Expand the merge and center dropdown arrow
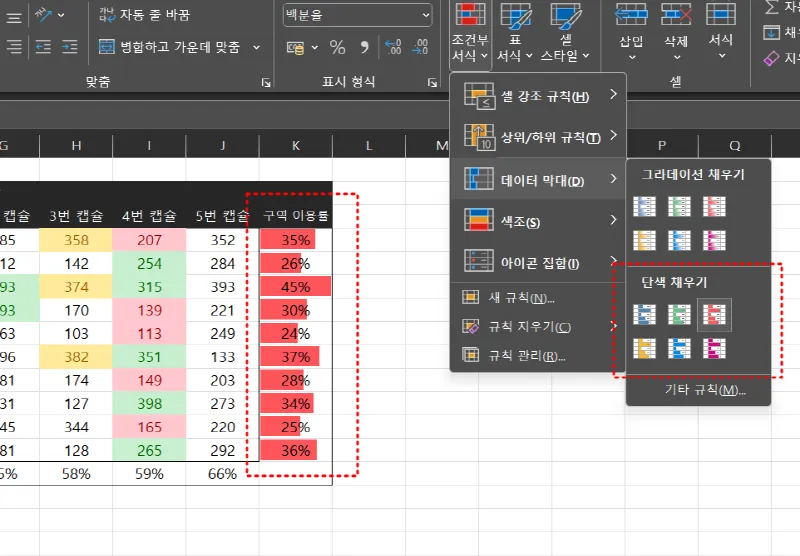Viewport: 800px width, 556px height. click(x=256, y=47)
